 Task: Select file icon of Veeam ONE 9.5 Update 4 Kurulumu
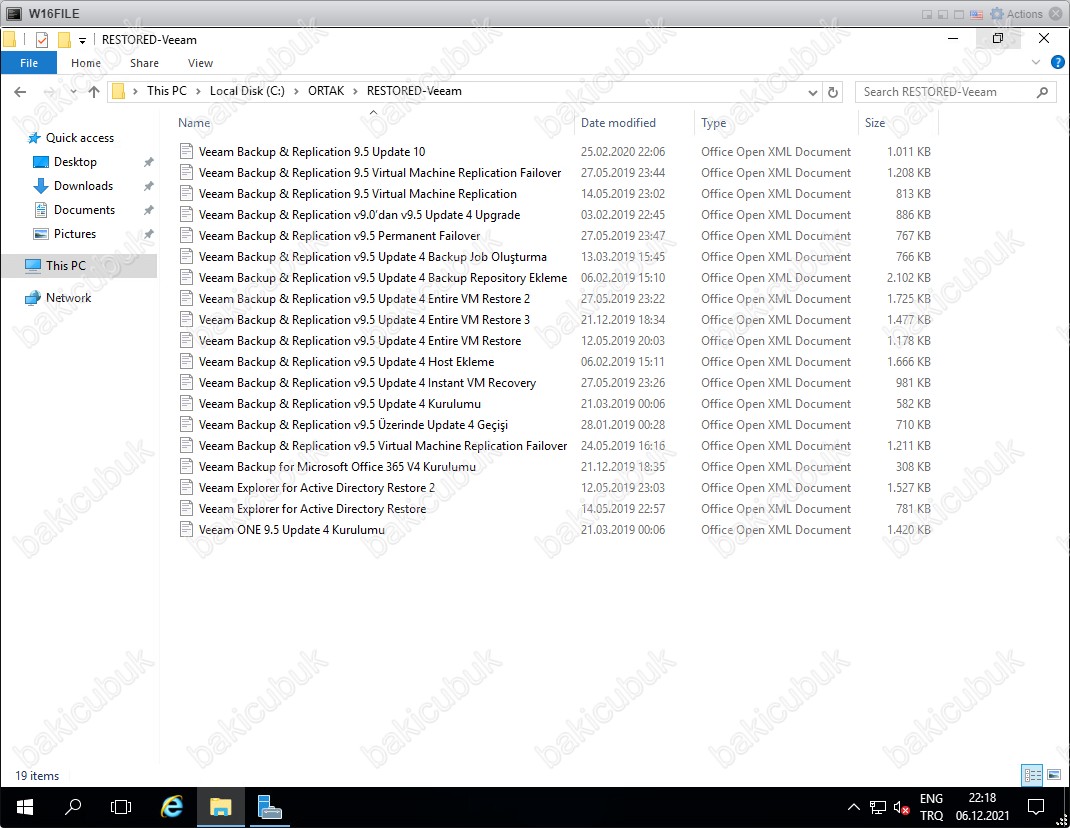click(186, 529)
